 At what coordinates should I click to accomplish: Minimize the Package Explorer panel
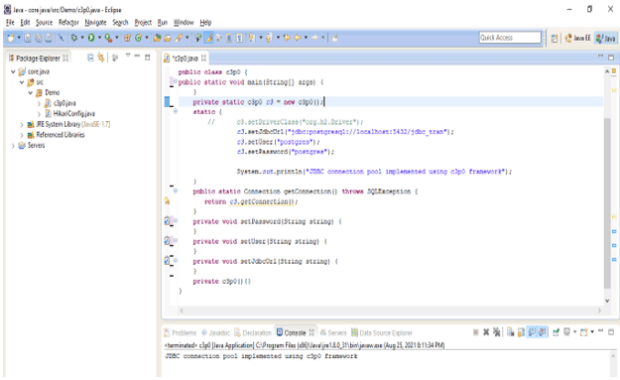[x=137, y=57]
